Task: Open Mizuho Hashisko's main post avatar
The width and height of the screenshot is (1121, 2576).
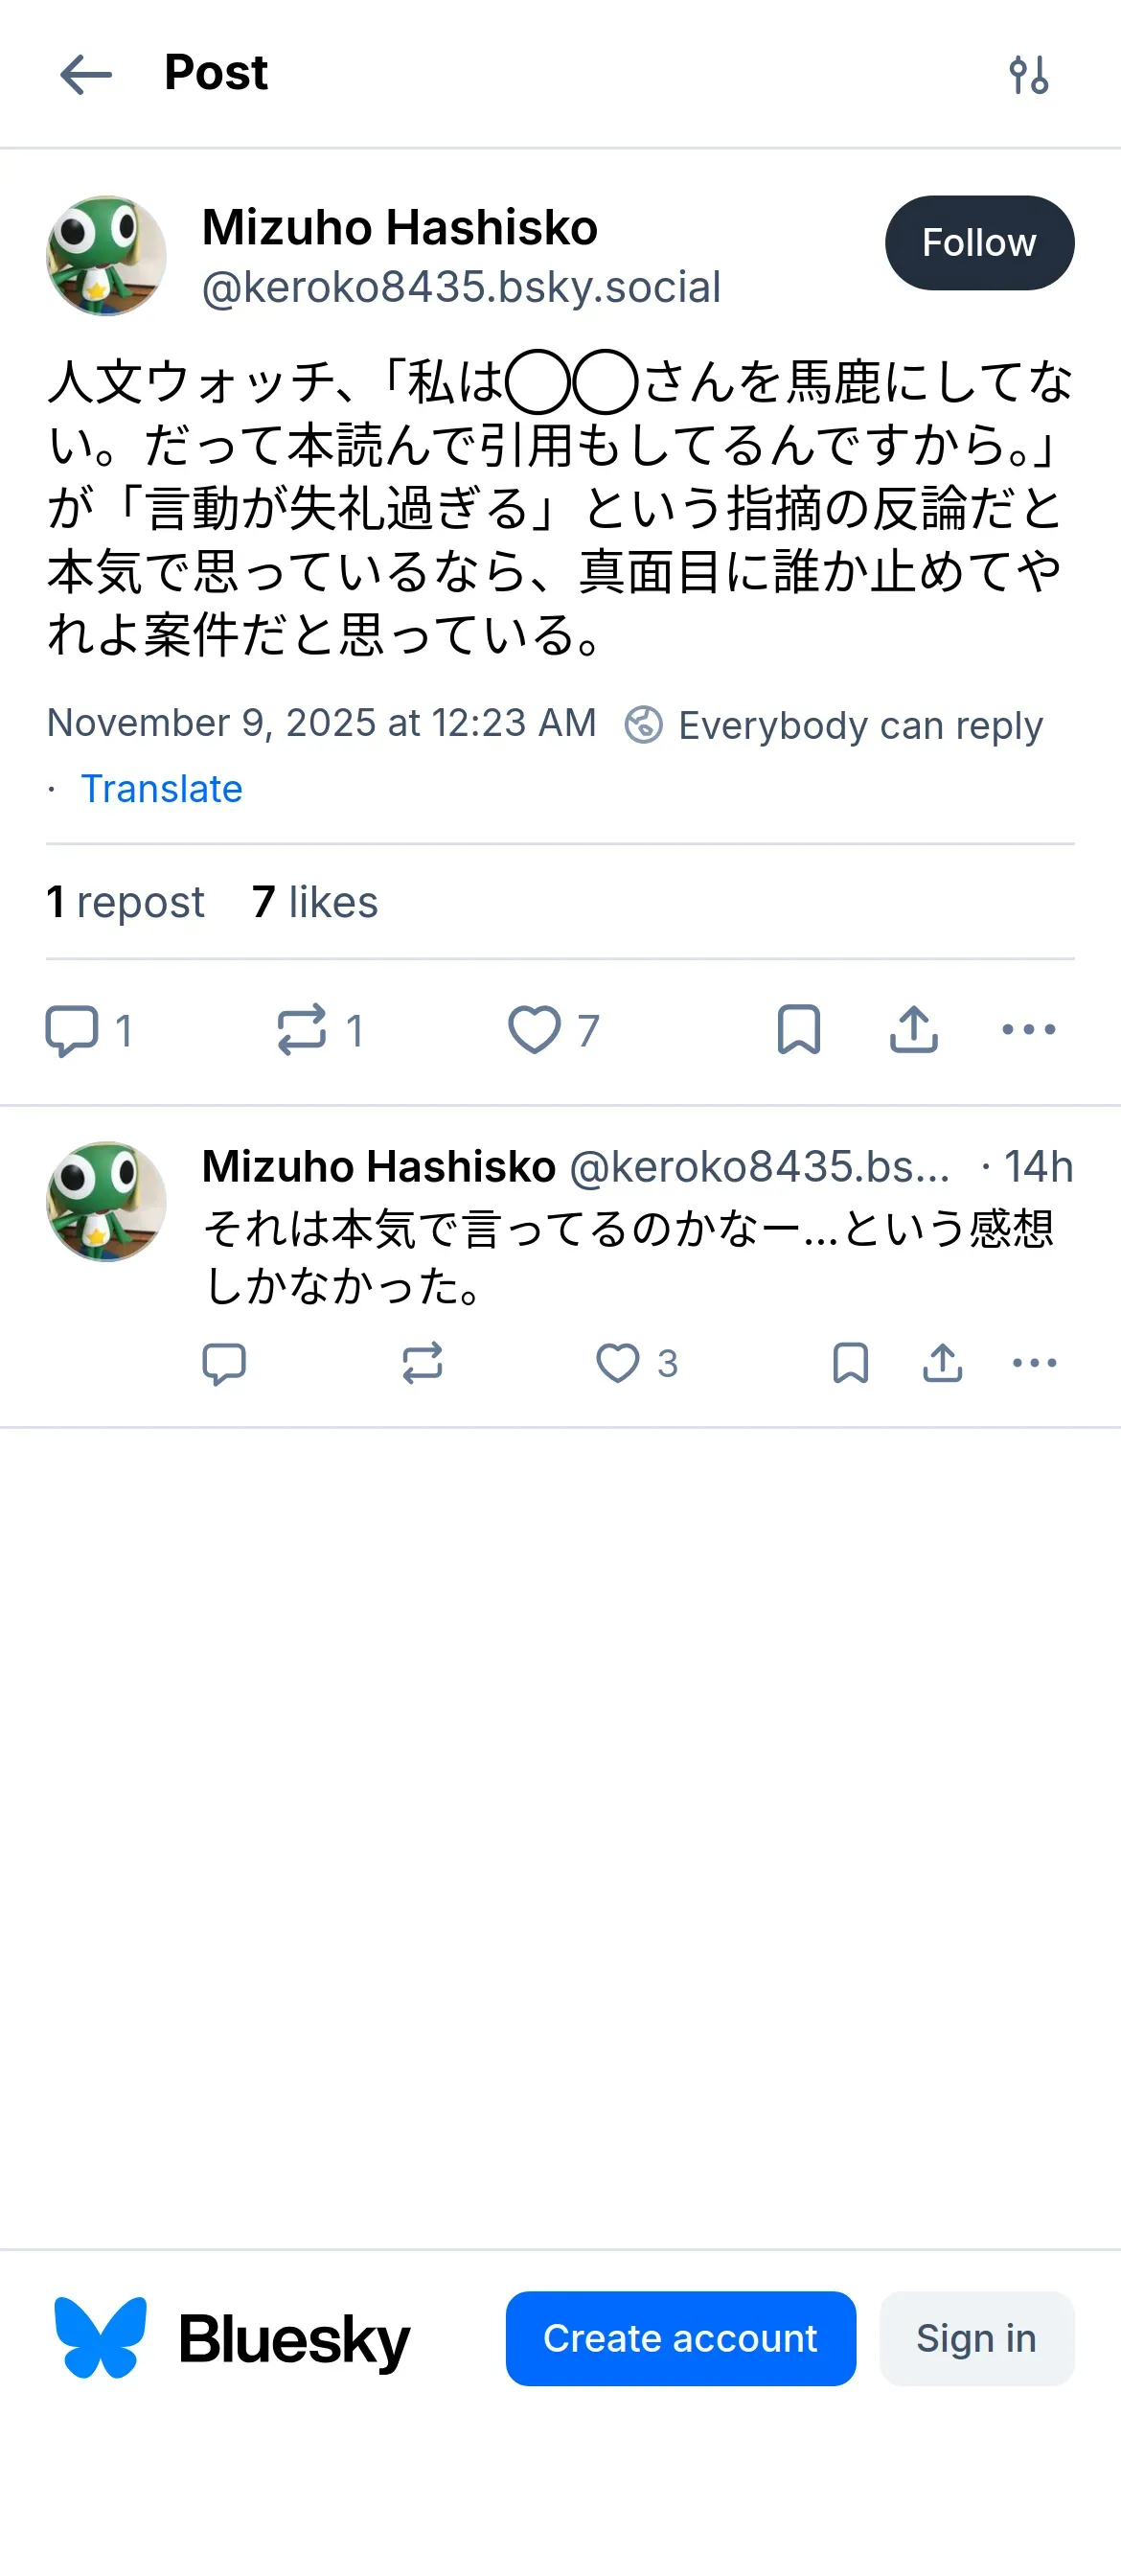Action: coord(106,256)
